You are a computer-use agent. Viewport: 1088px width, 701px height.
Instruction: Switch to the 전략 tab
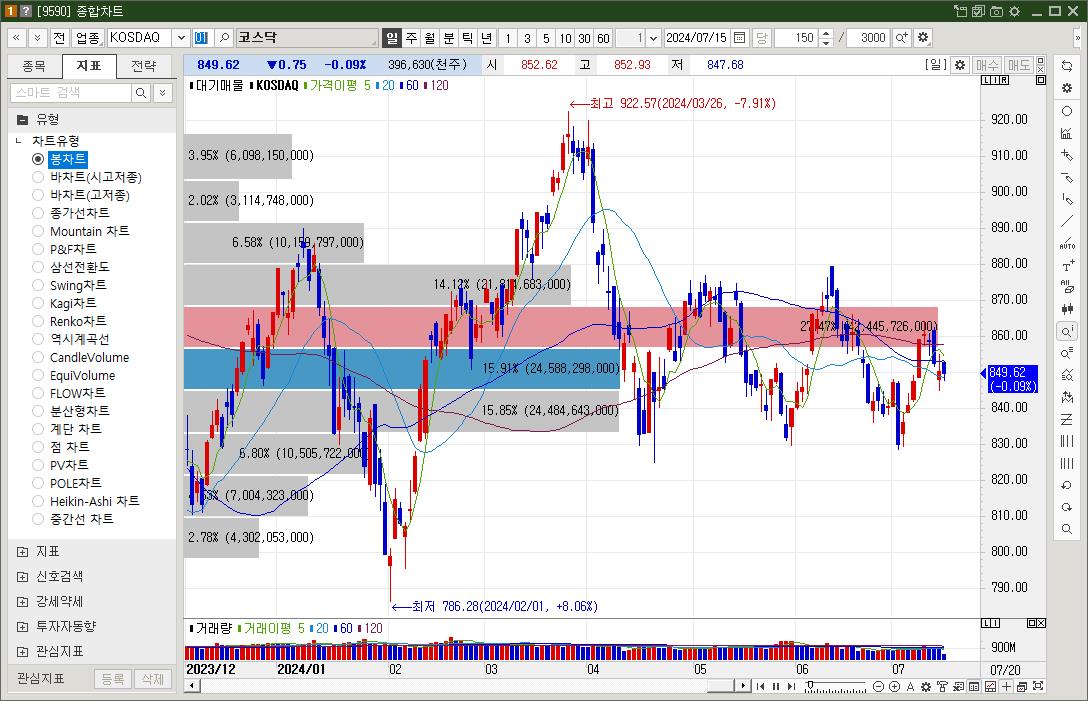[144, 66]
